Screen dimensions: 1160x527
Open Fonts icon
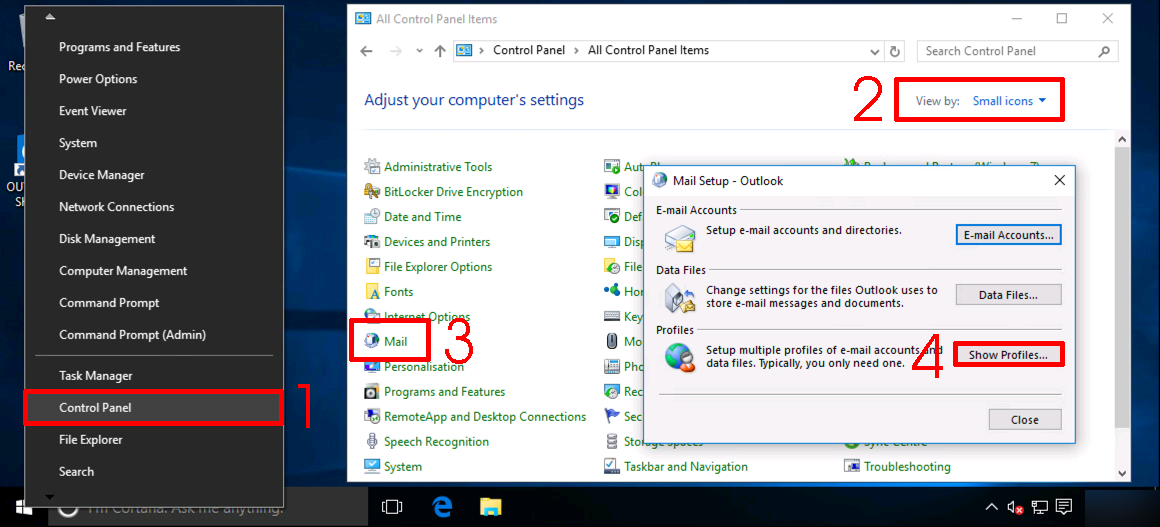(x=372, y=292)
